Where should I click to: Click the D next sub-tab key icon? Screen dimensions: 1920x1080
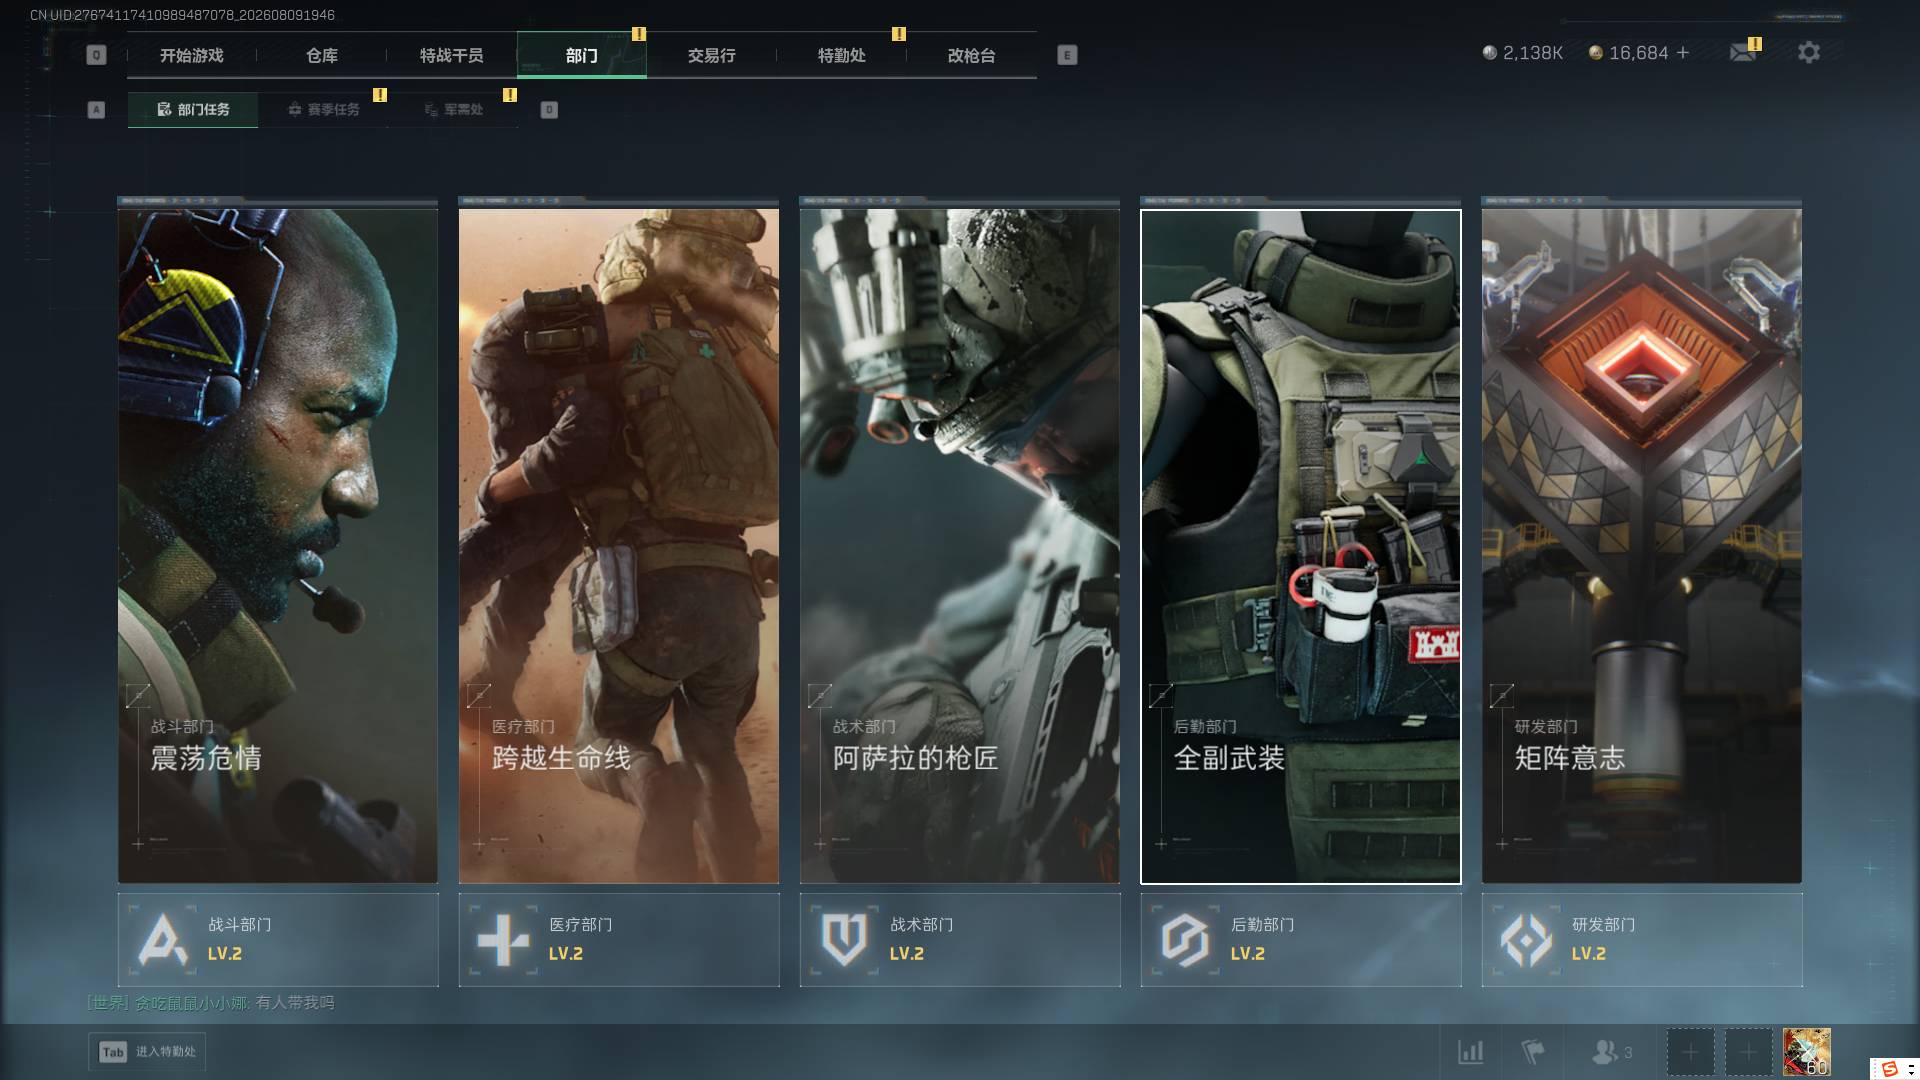click(549, 110)
